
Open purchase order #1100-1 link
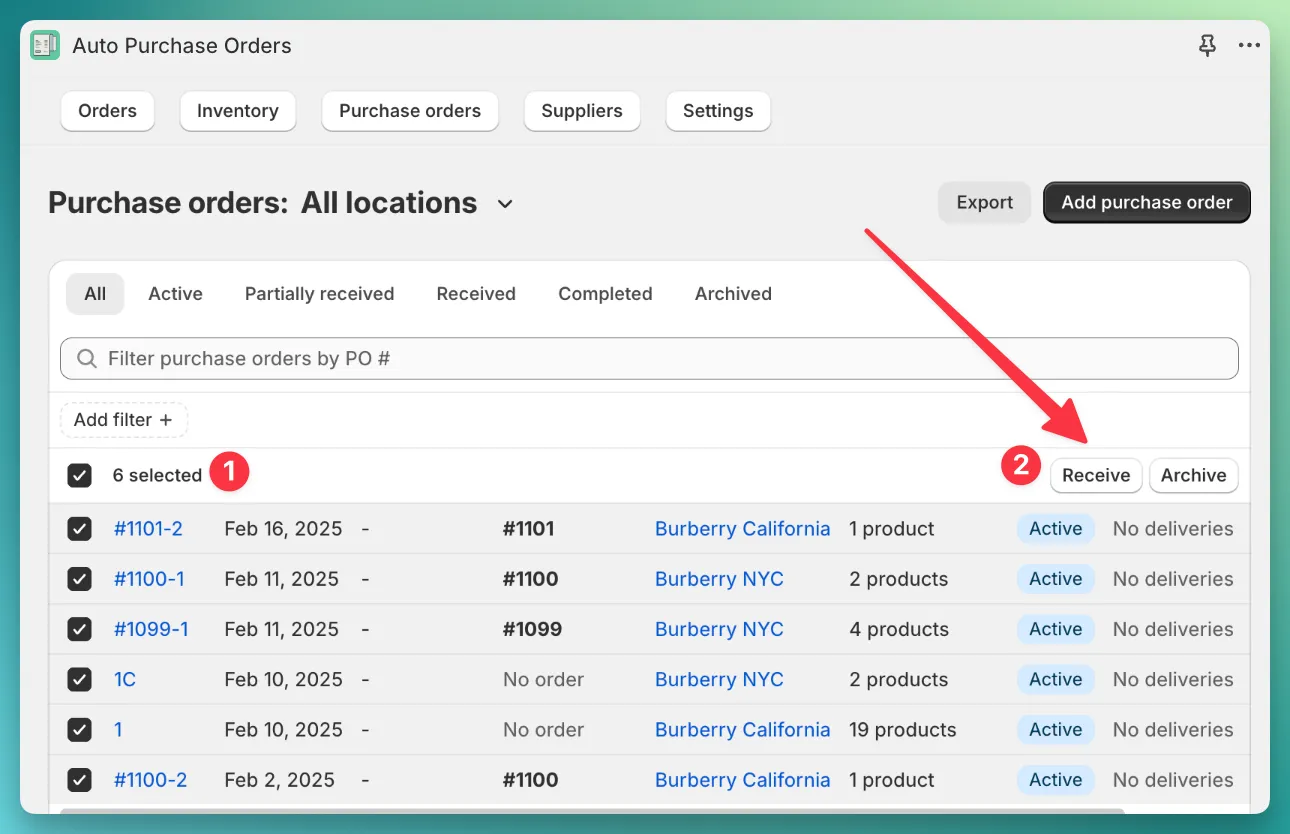coord(149,579)
